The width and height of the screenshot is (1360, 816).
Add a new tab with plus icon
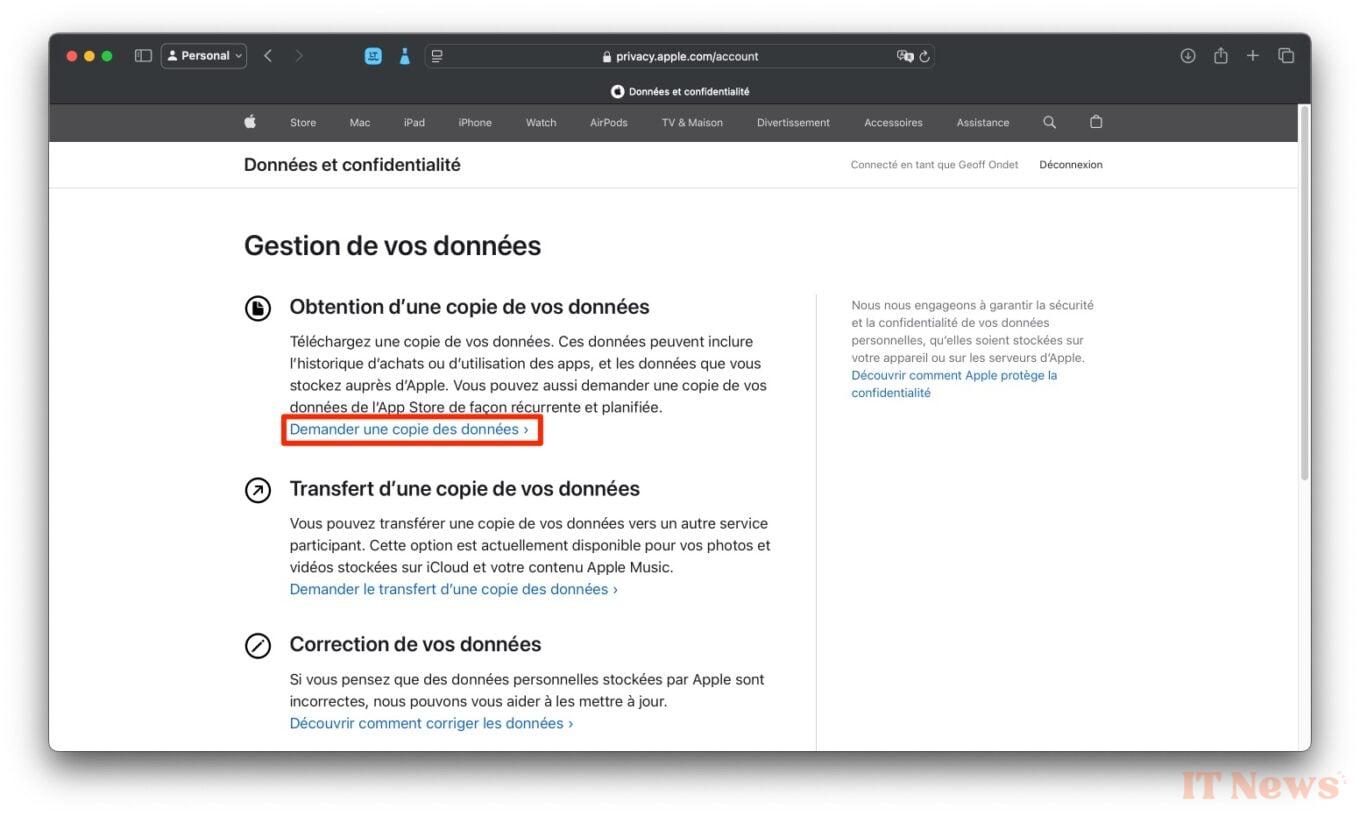(1253, 56)
